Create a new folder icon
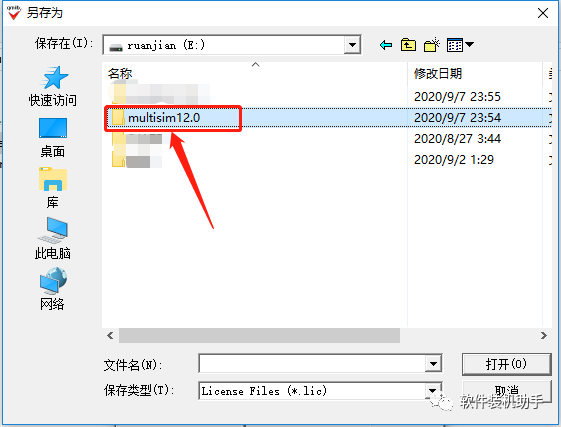The height and width of the screenshot is (427, 561). coord(431,45)
